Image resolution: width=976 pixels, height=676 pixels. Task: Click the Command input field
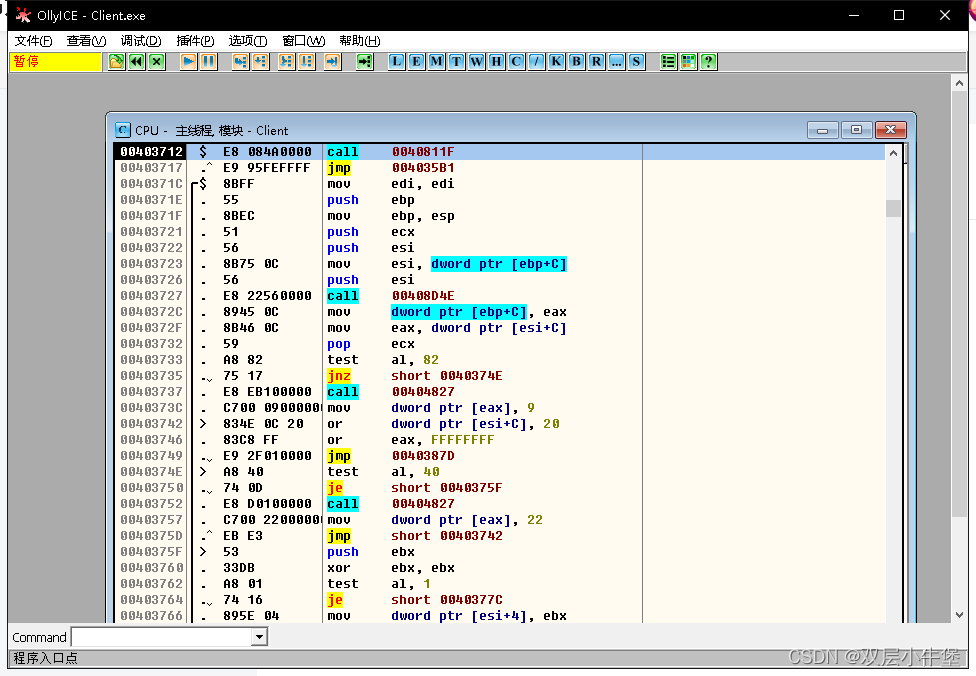pos(162,637)
